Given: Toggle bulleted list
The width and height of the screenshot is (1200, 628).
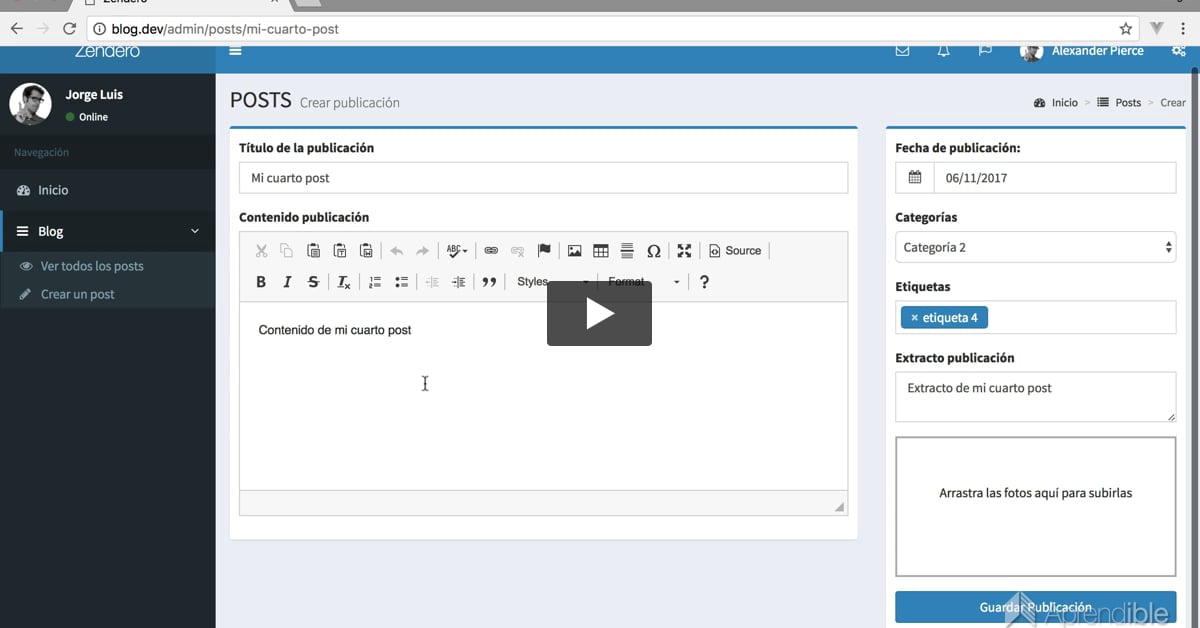Looking at the screenshot, I should point(401,282).
